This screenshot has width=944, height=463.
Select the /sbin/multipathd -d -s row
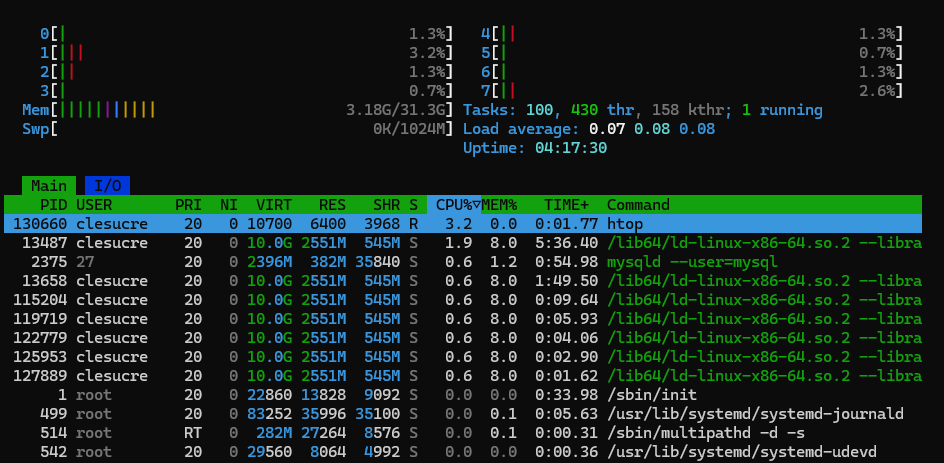click(x=463, y=433)
